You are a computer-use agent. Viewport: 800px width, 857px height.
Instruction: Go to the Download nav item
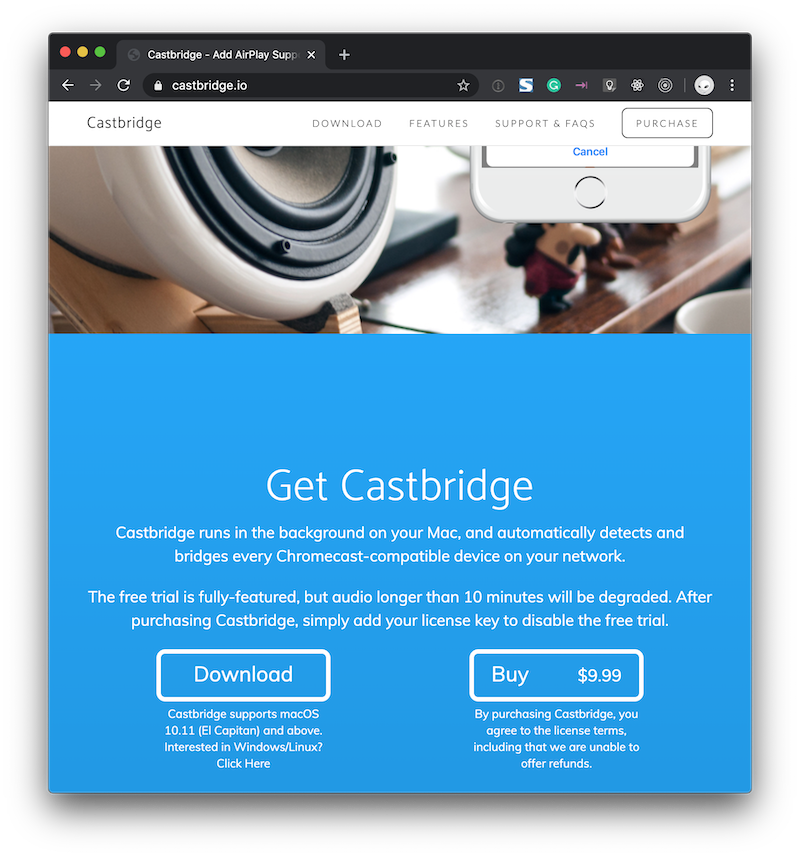point(347,124)
